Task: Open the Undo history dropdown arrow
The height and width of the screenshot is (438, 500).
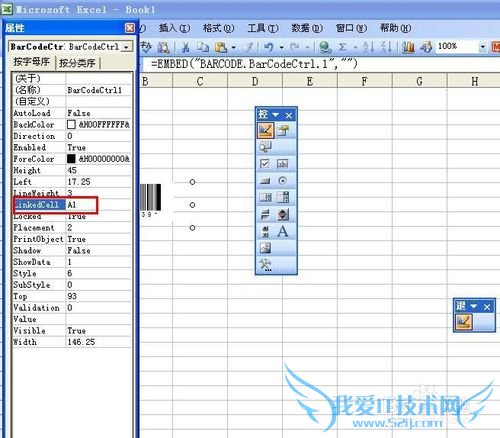Action: pos(282,47)
